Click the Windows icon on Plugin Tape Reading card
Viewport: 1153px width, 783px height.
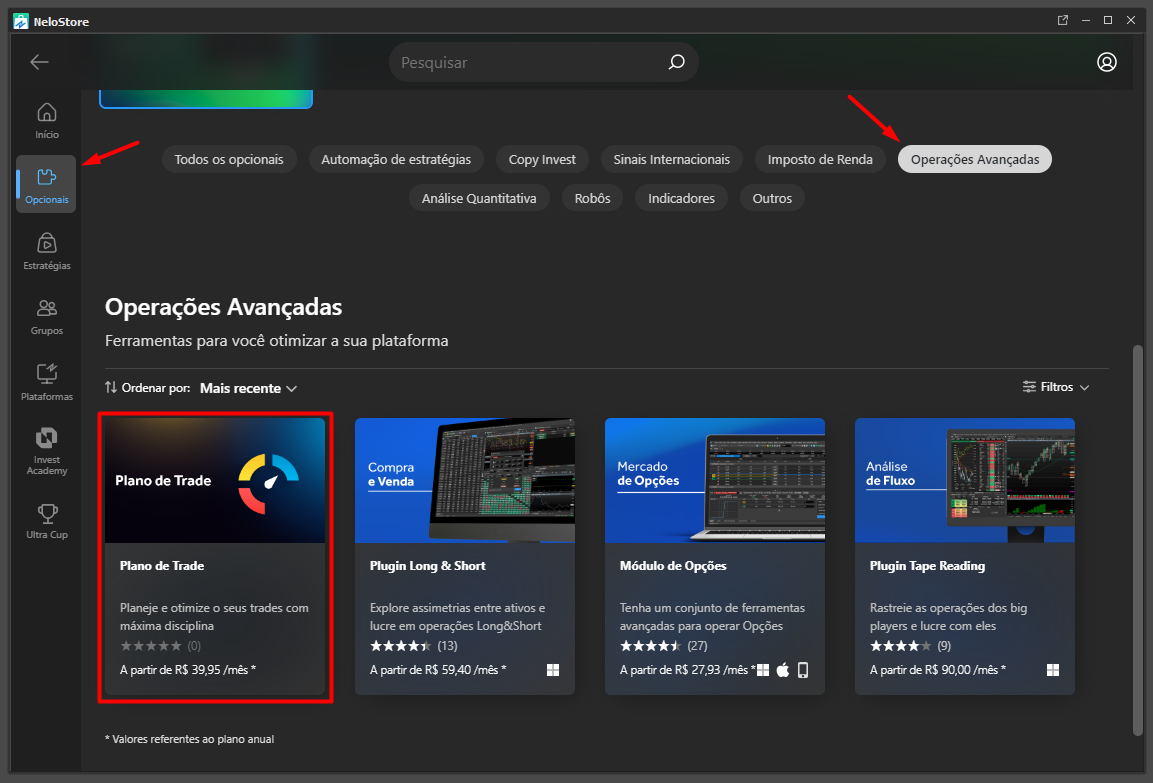click(1053, 670)
